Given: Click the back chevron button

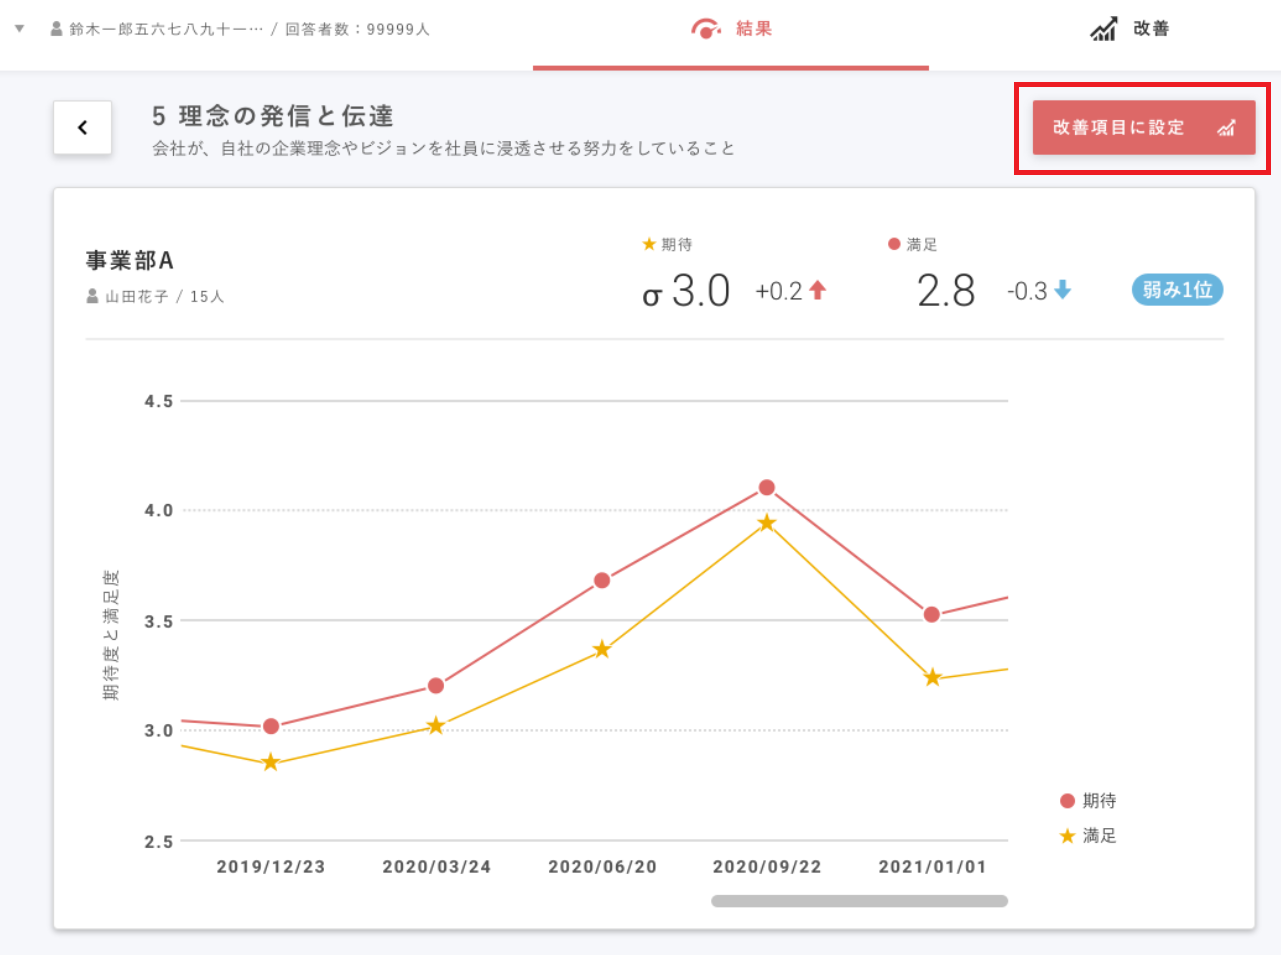Looking at the screenshot, I should click(x=82, y=128).
